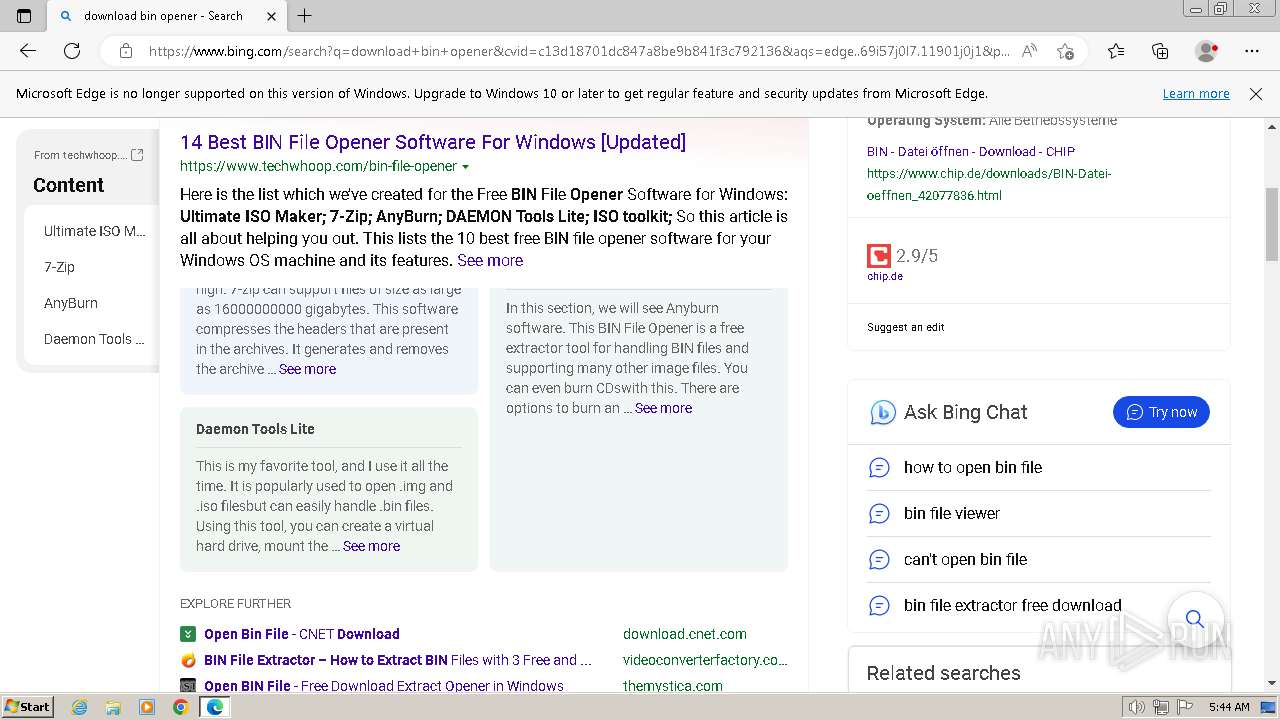The height and width of the screenshot is (720, 1280).
Task: Select AnyBurn in Content list
Action: point(70,303)
